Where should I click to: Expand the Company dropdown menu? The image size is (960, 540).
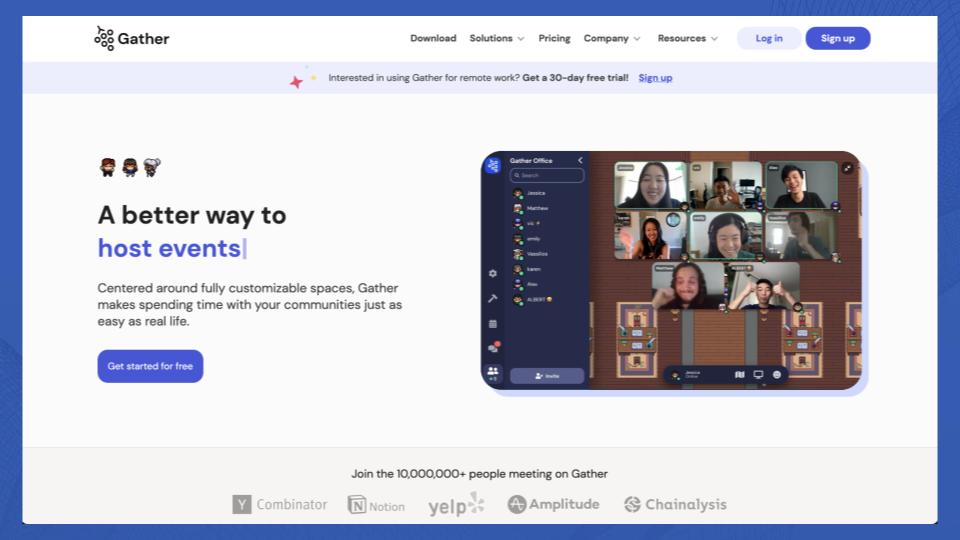pyautogui.click(x=612, y=38)
